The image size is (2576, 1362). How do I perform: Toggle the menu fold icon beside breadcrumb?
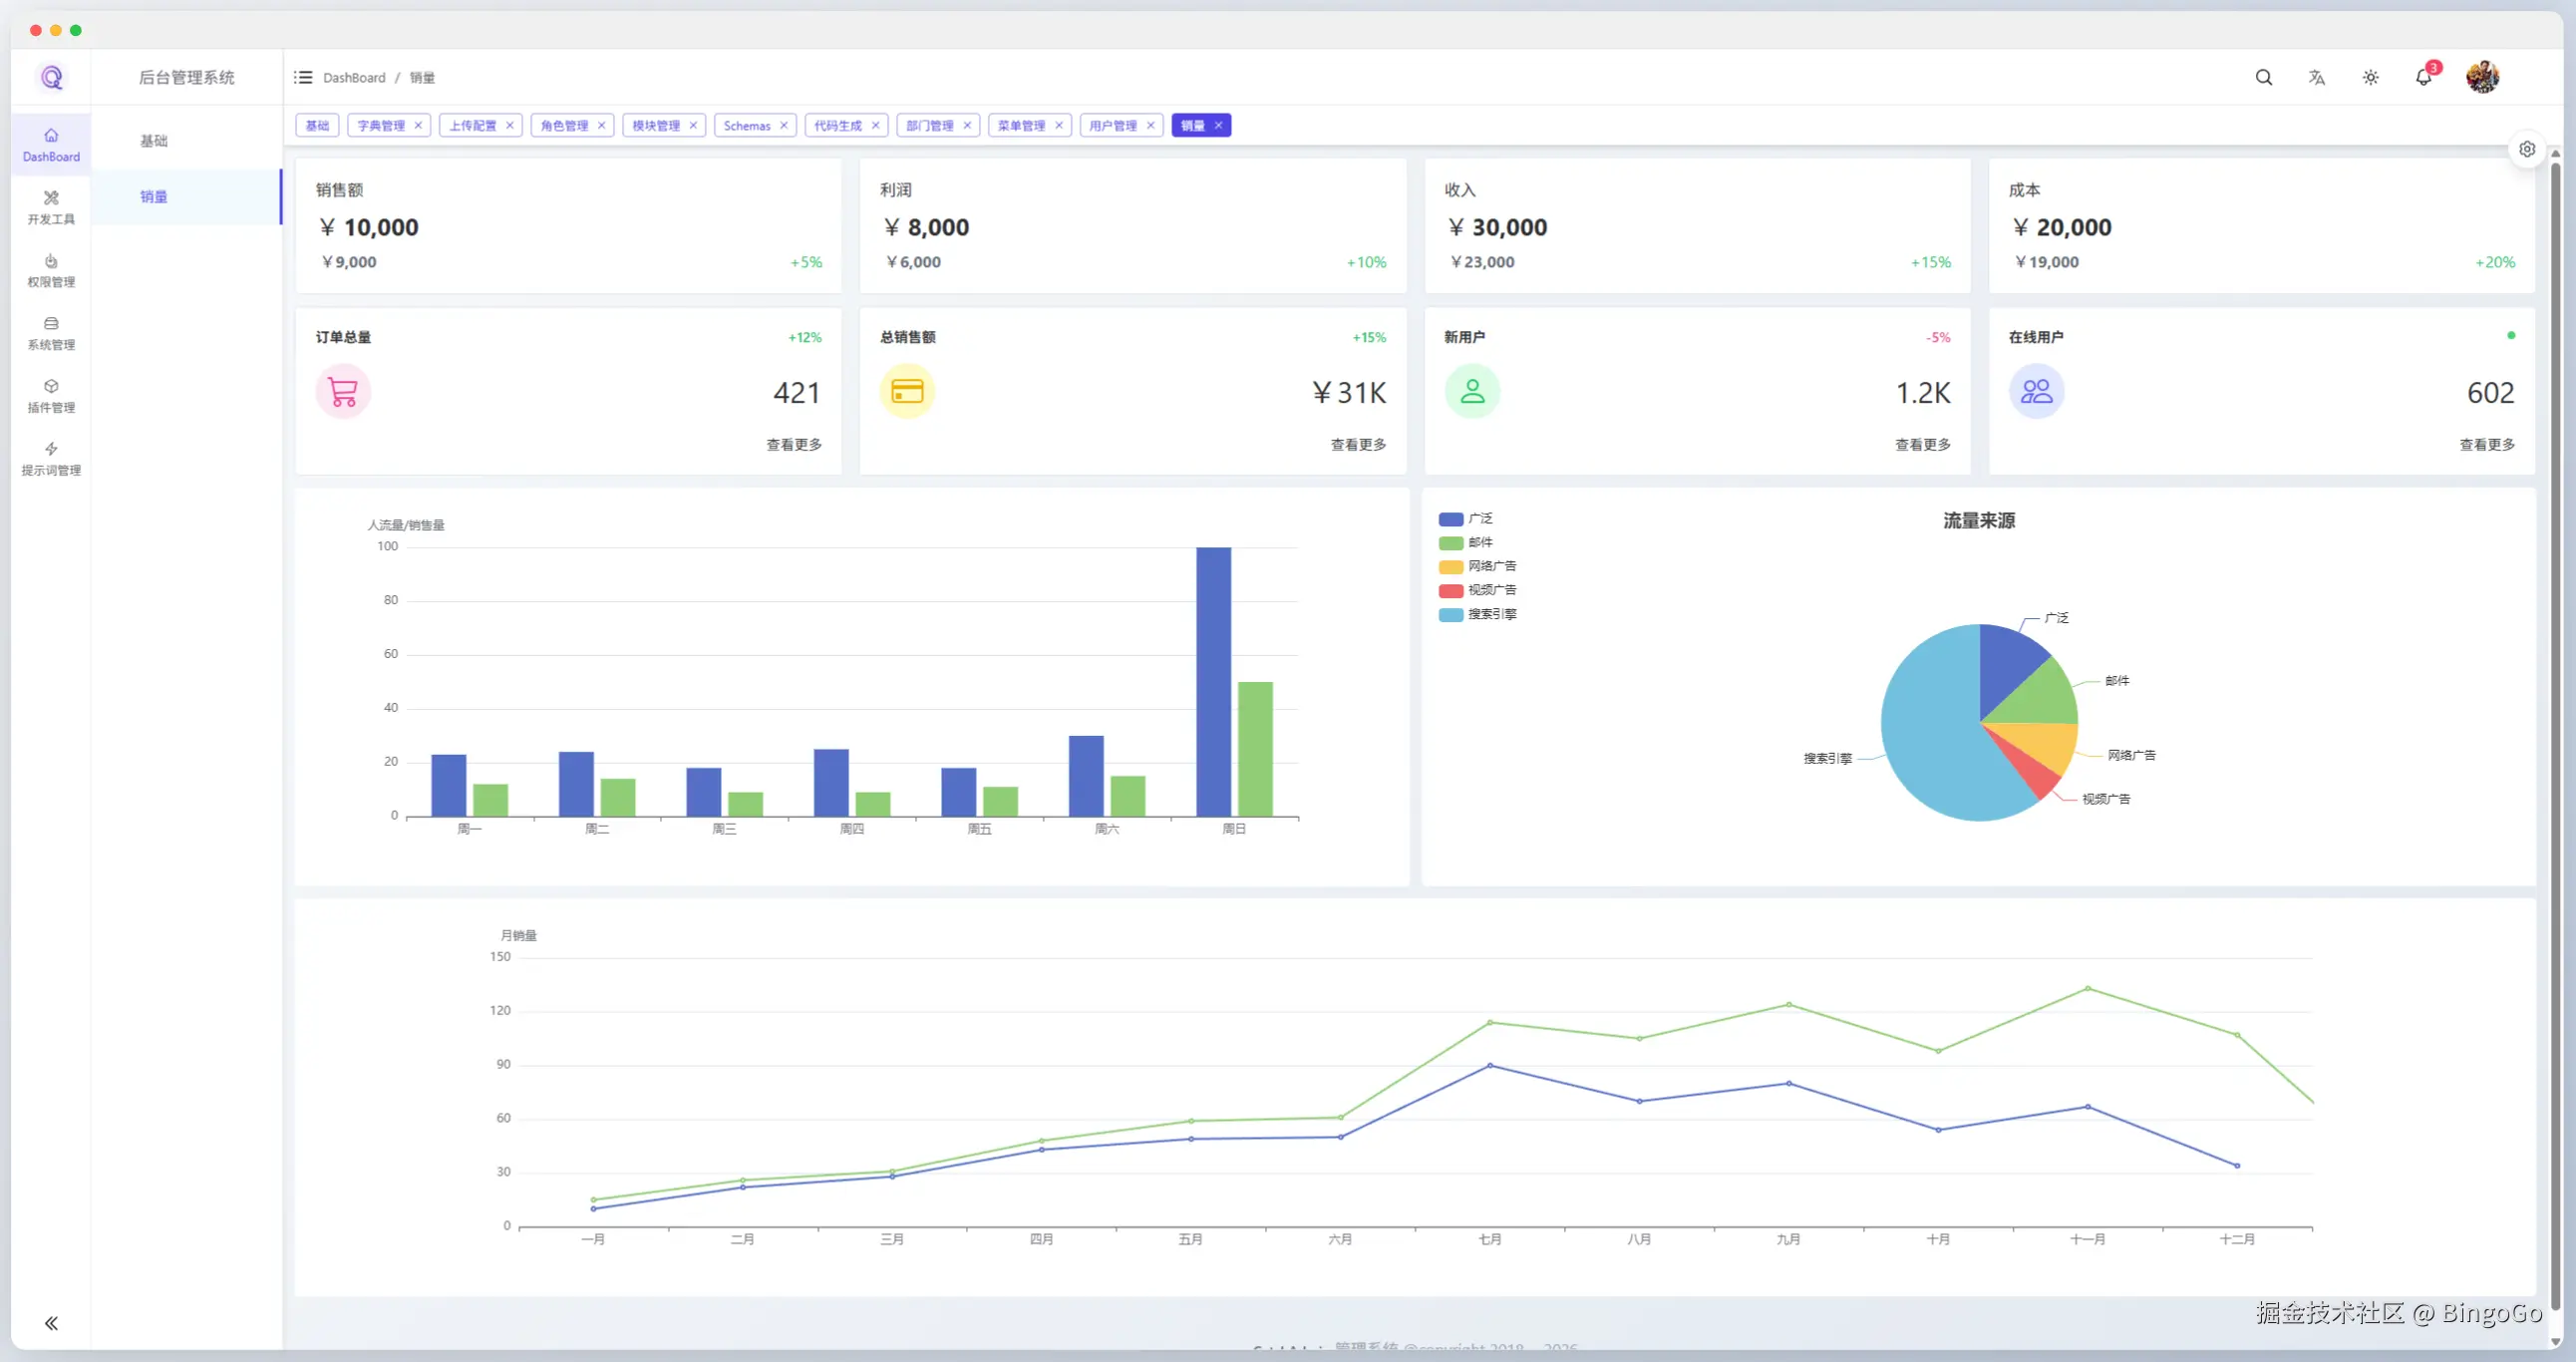(303, 77)
